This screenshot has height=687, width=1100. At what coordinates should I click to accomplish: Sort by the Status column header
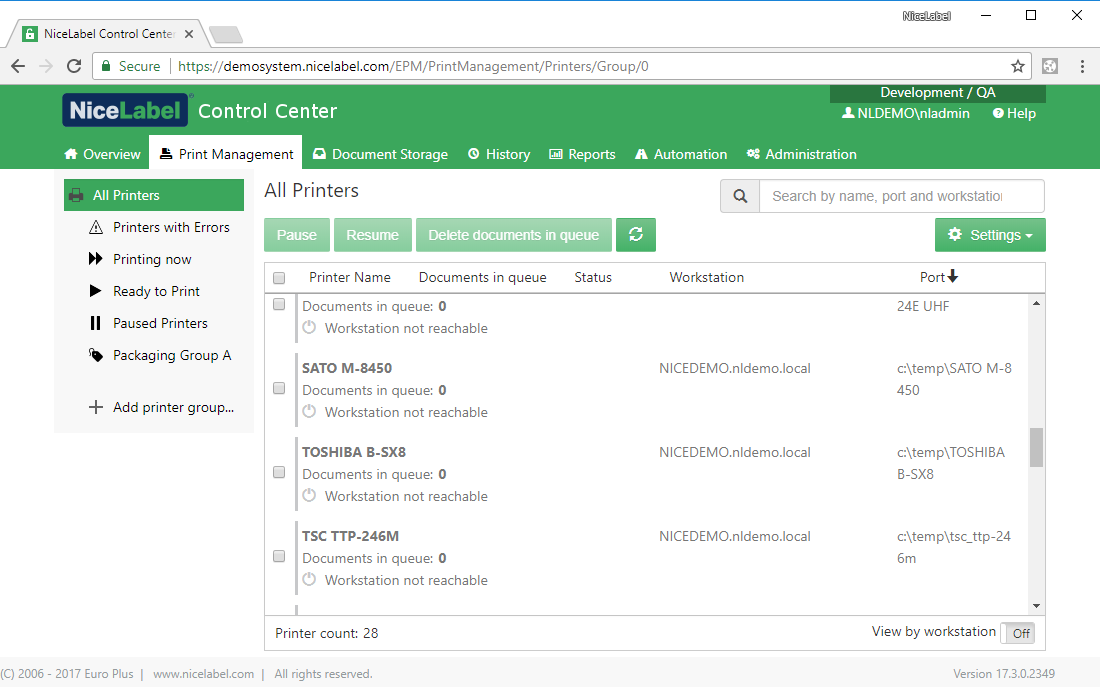593,277
